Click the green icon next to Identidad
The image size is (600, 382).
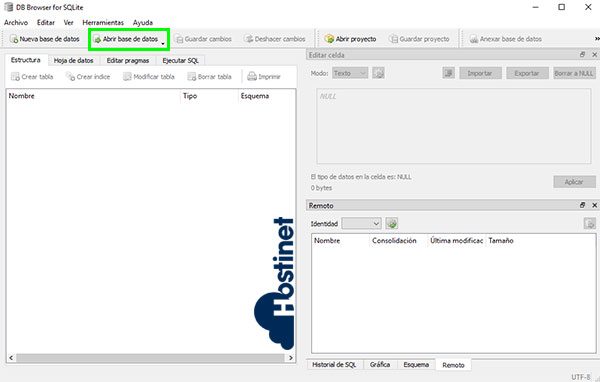click(x=391, y=224)
